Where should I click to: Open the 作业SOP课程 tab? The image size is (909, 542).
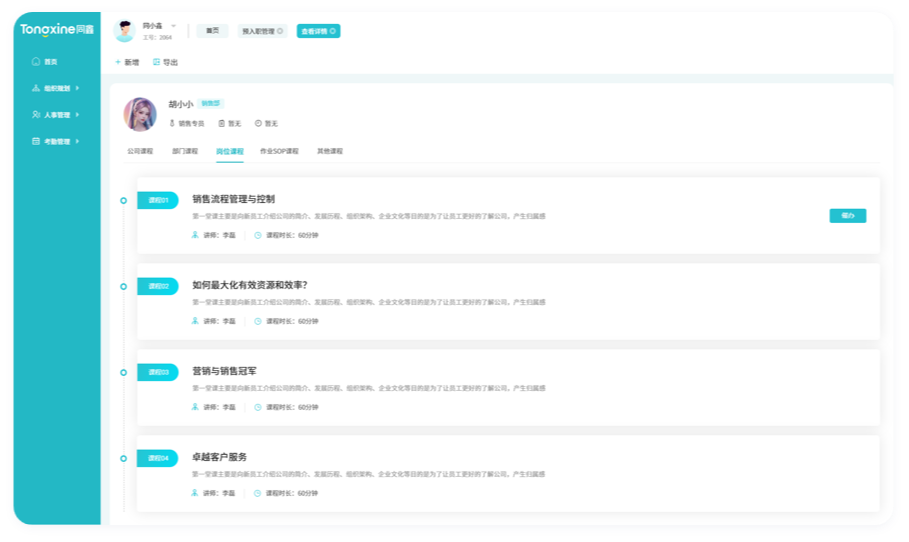click(279, 151)
